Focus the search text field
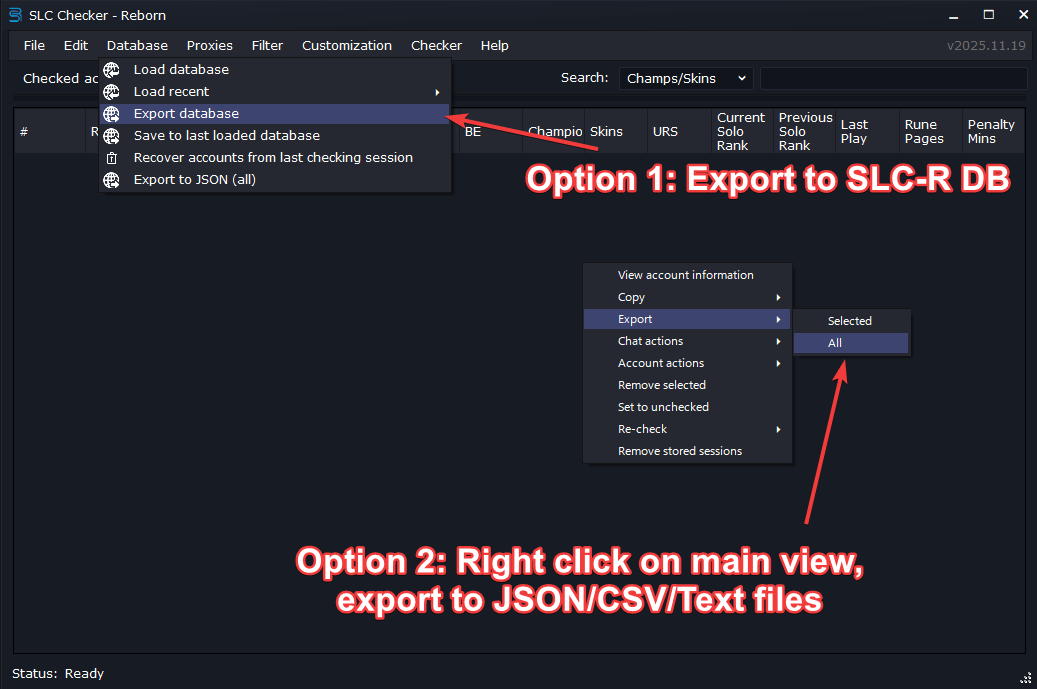Image resolution: width=1037 pixels, height=689 pixels. tap(893, 78)
